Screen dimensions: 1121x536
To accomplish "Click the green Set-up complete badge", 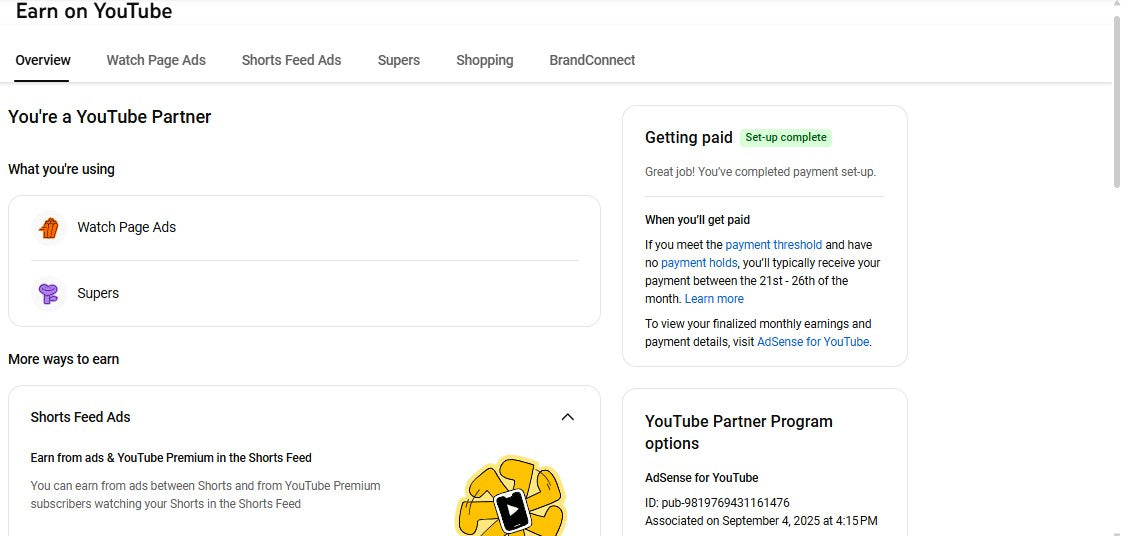I will [785, 138].
